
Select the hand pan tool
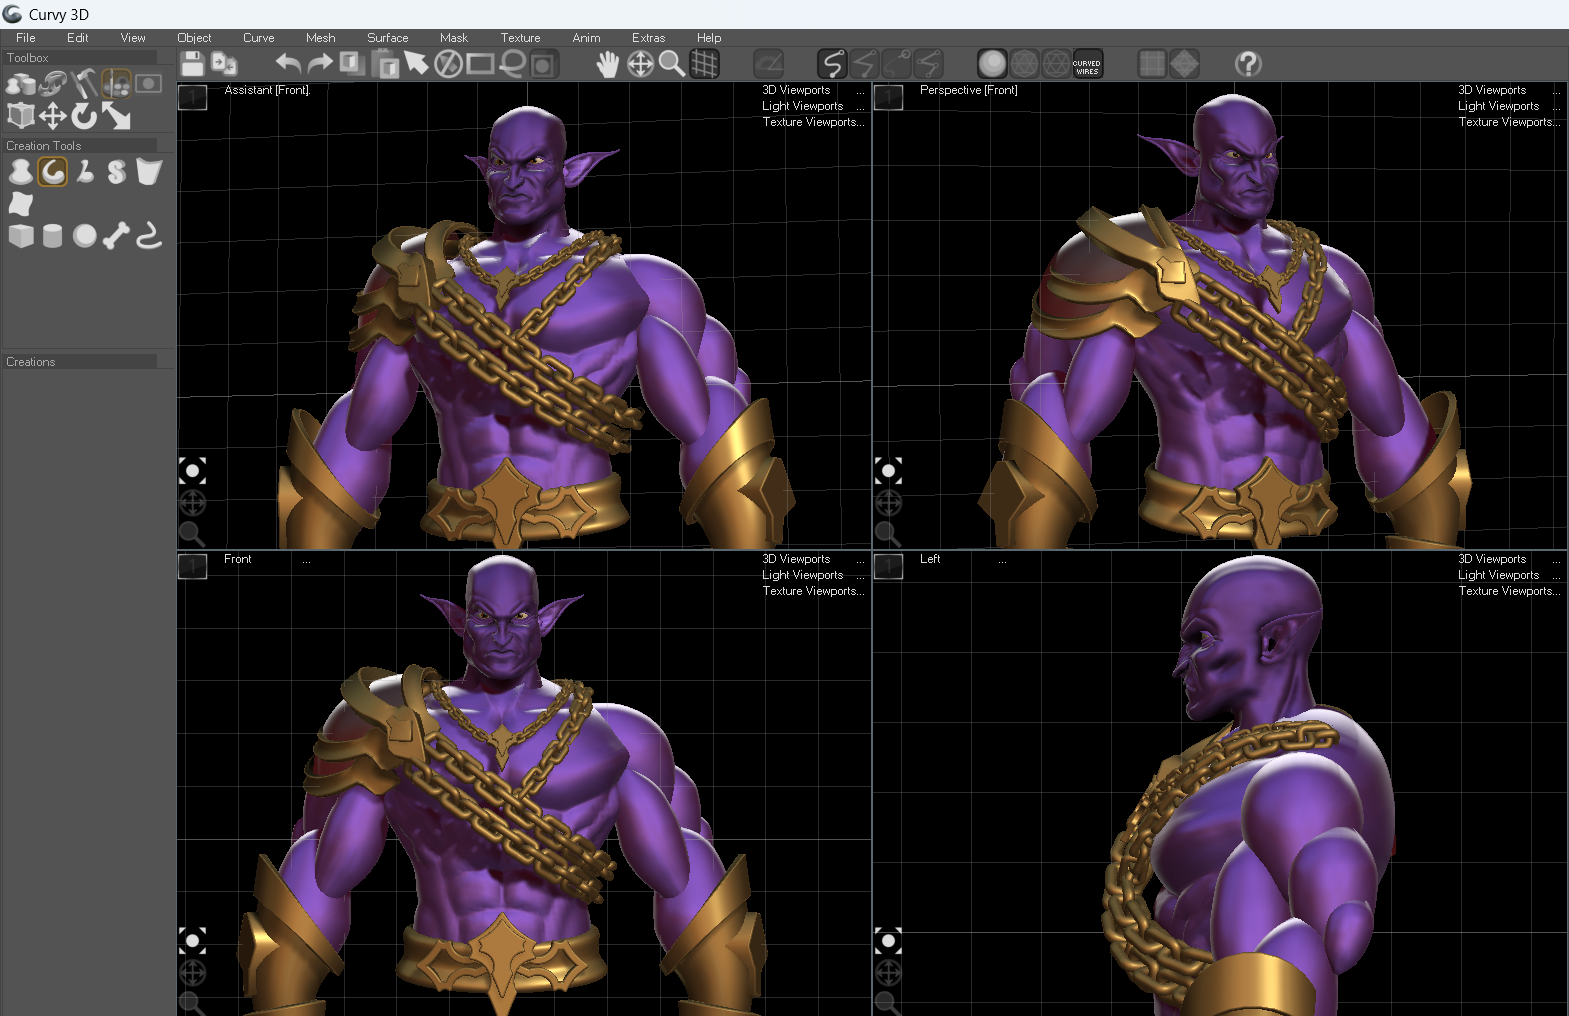click(608, 64)
